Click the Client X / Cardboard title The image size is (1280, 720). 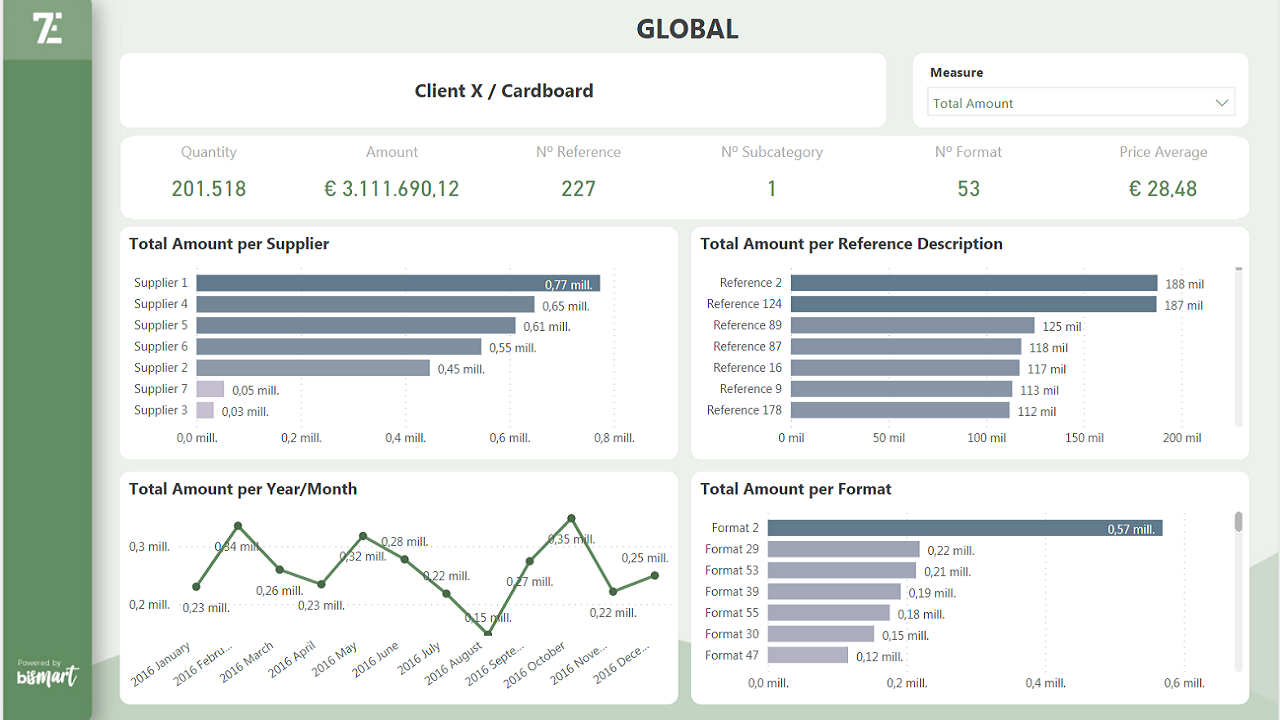(x=504, y=91)
